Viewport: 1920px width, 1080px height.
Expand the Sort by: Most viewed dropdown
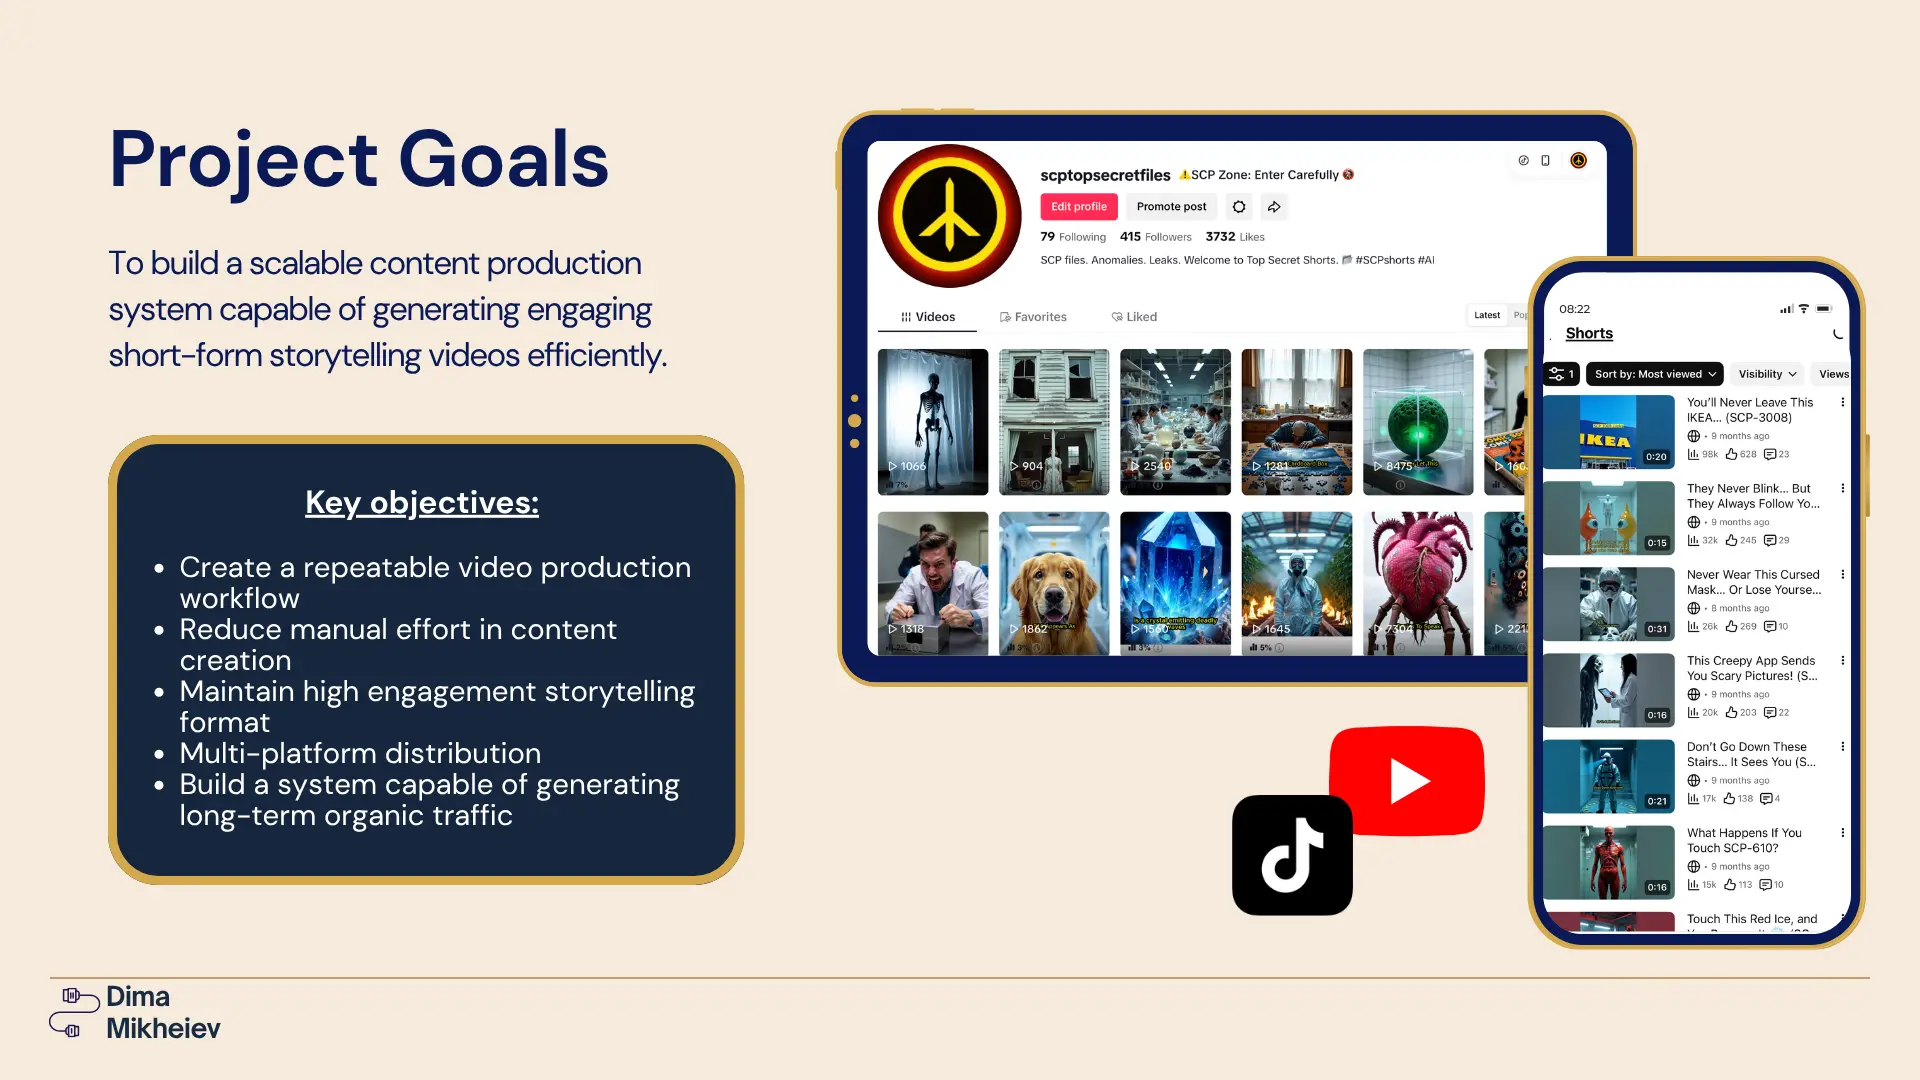pyautogui.click(x=1655, y=374)
